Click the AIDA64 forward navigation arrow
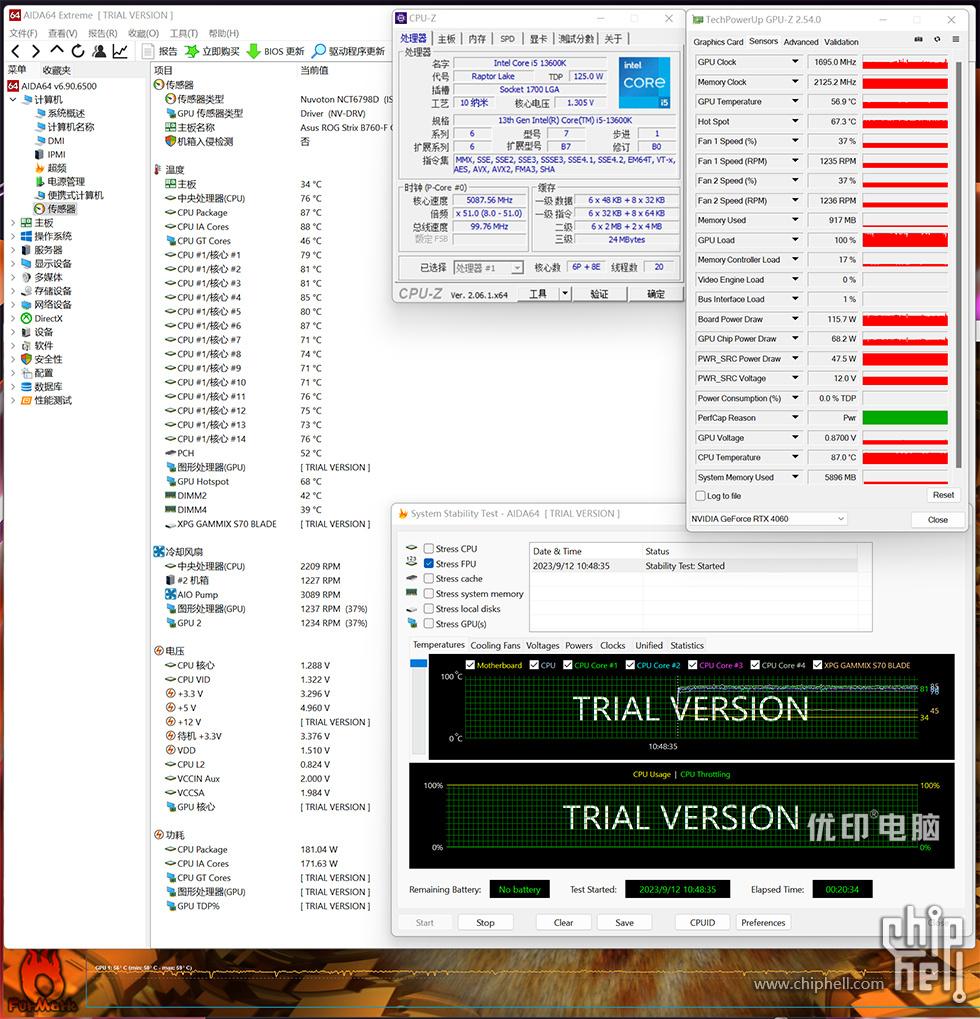Screen dimensions: 980x1019 point(36,51)
